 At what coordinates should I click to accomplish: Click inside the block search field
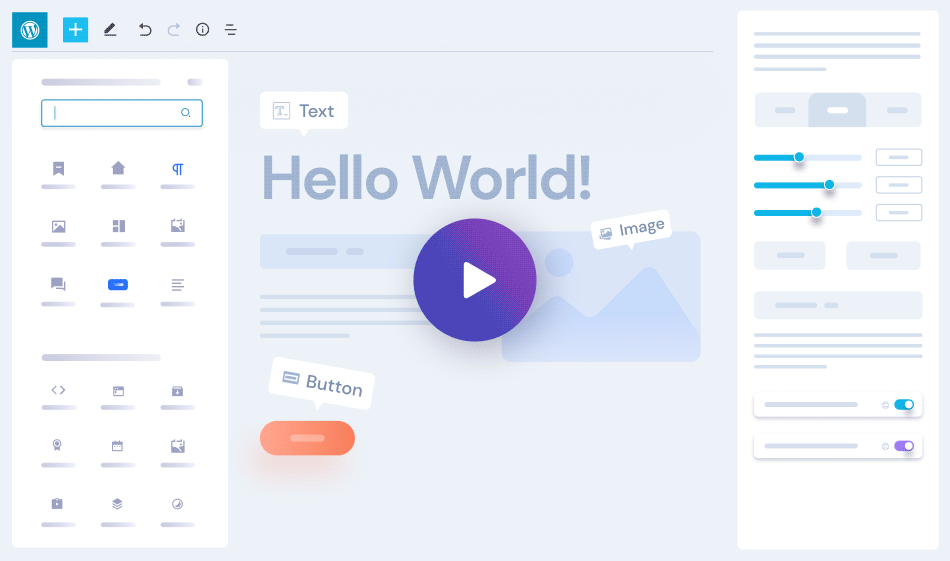point(122,113)
